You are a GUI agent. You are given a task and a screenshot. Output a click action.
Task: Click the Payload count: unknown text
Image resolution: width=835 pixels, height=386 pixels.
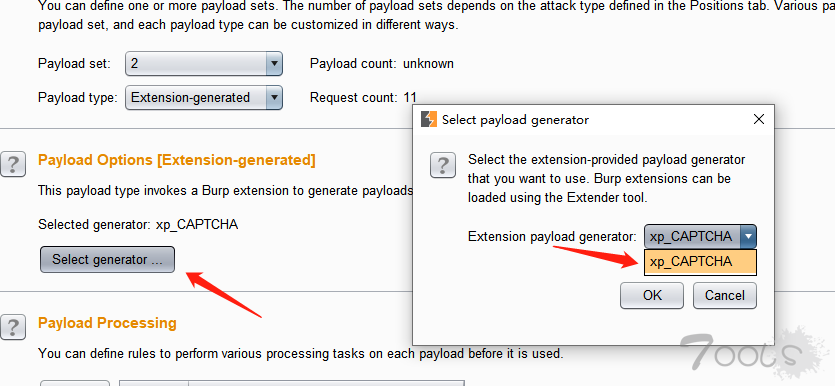(382, 64)
